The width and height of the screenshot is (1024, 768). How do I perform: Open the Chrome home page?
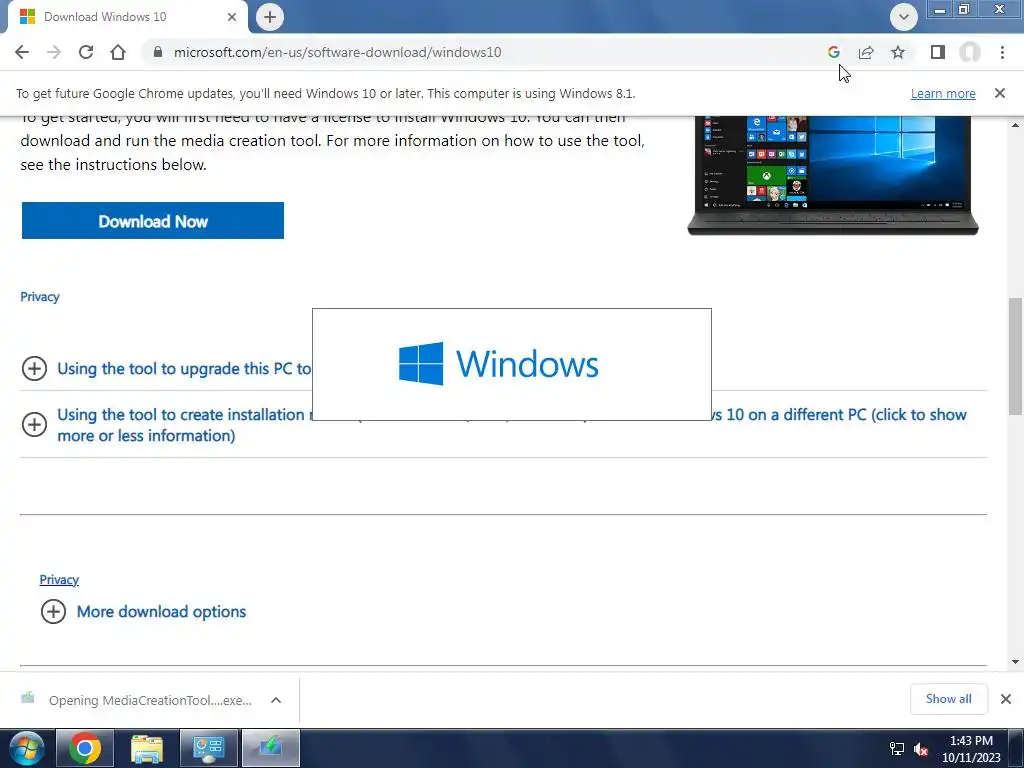click(x=118, y=52)
